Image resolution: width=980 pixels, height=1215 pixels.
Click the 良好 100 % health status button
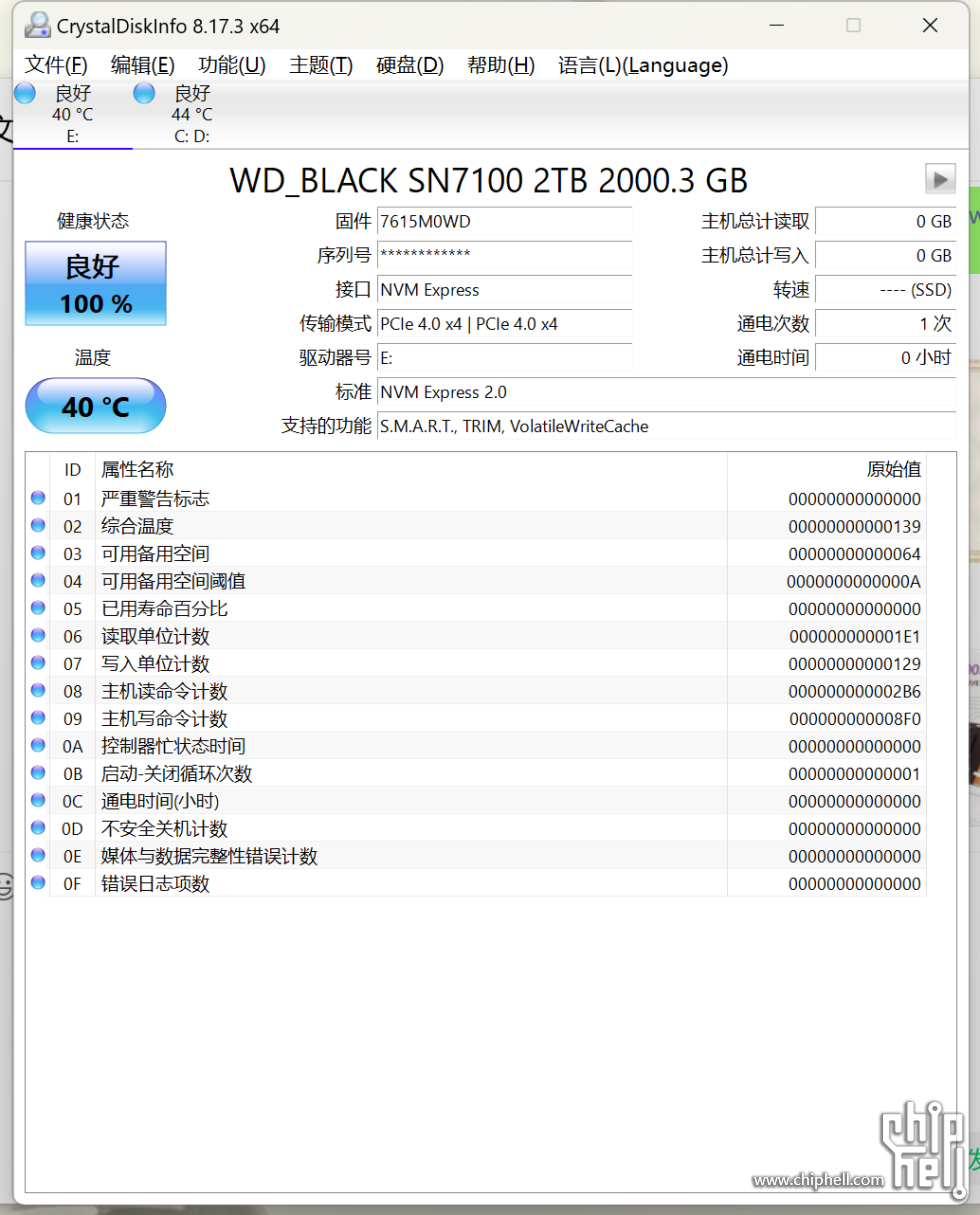(x=96, y=283)
